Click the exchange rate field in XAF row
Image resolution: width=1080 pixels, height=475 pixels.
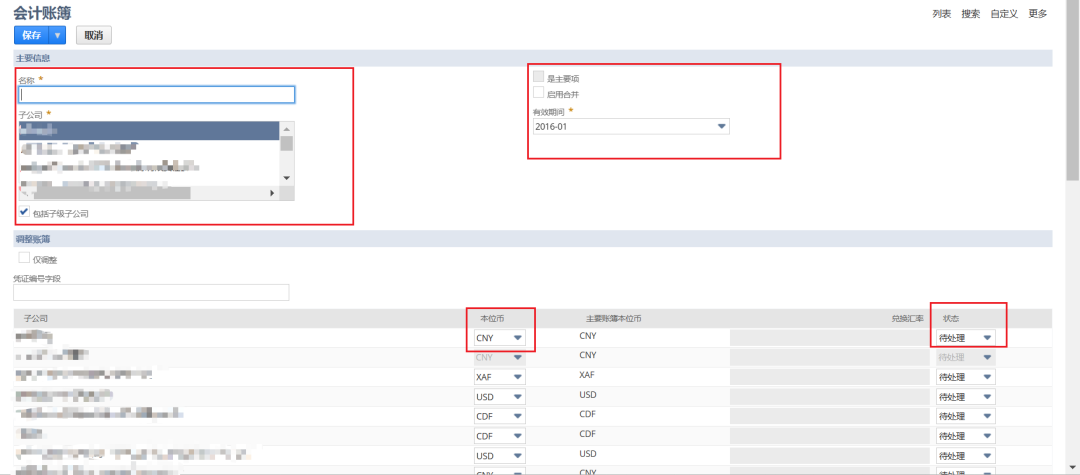coord(830,377)
